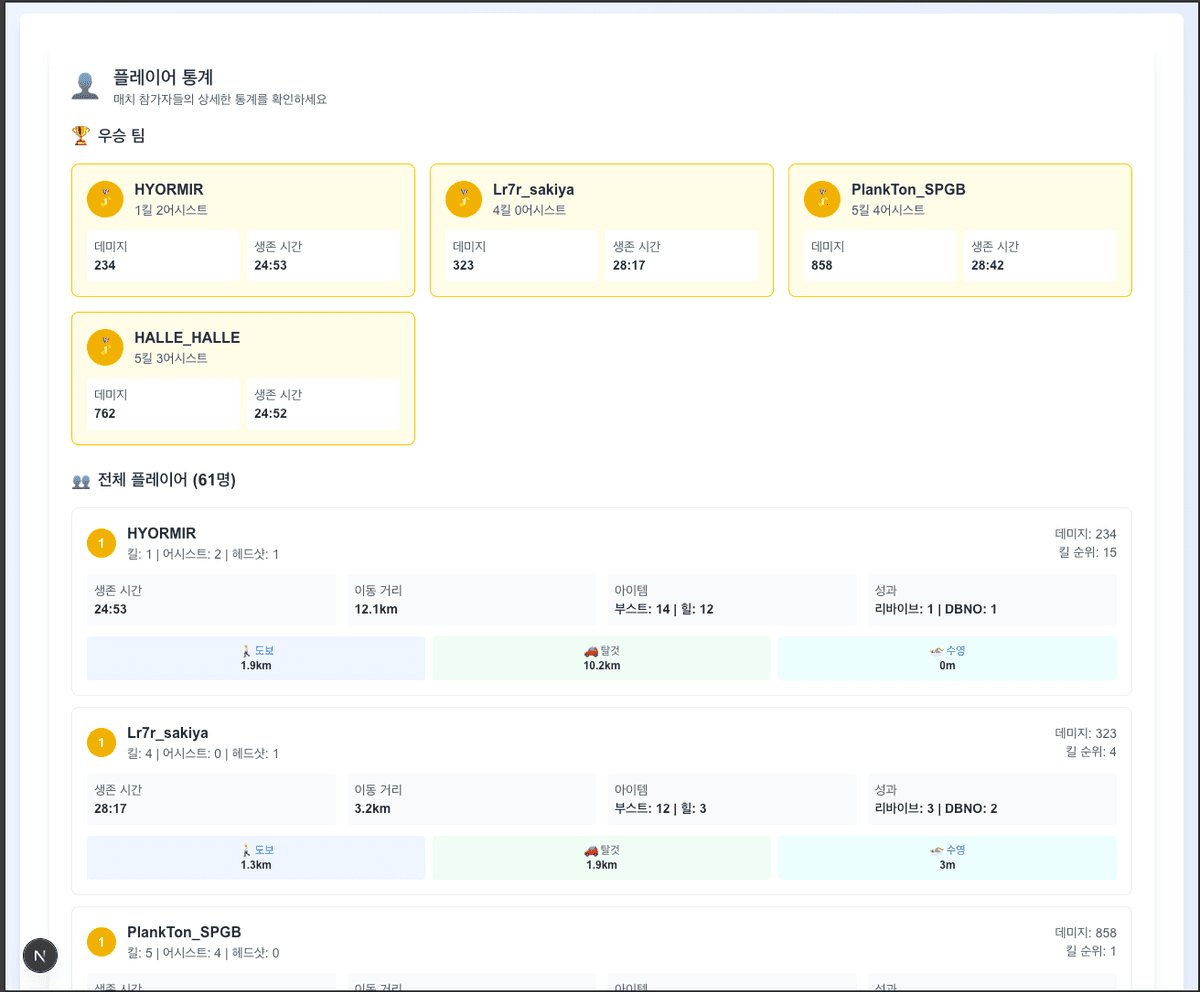Click the 플레이어 통계 heading
The height and width of the screenshot is (992, 1200).
click(163, 77)
